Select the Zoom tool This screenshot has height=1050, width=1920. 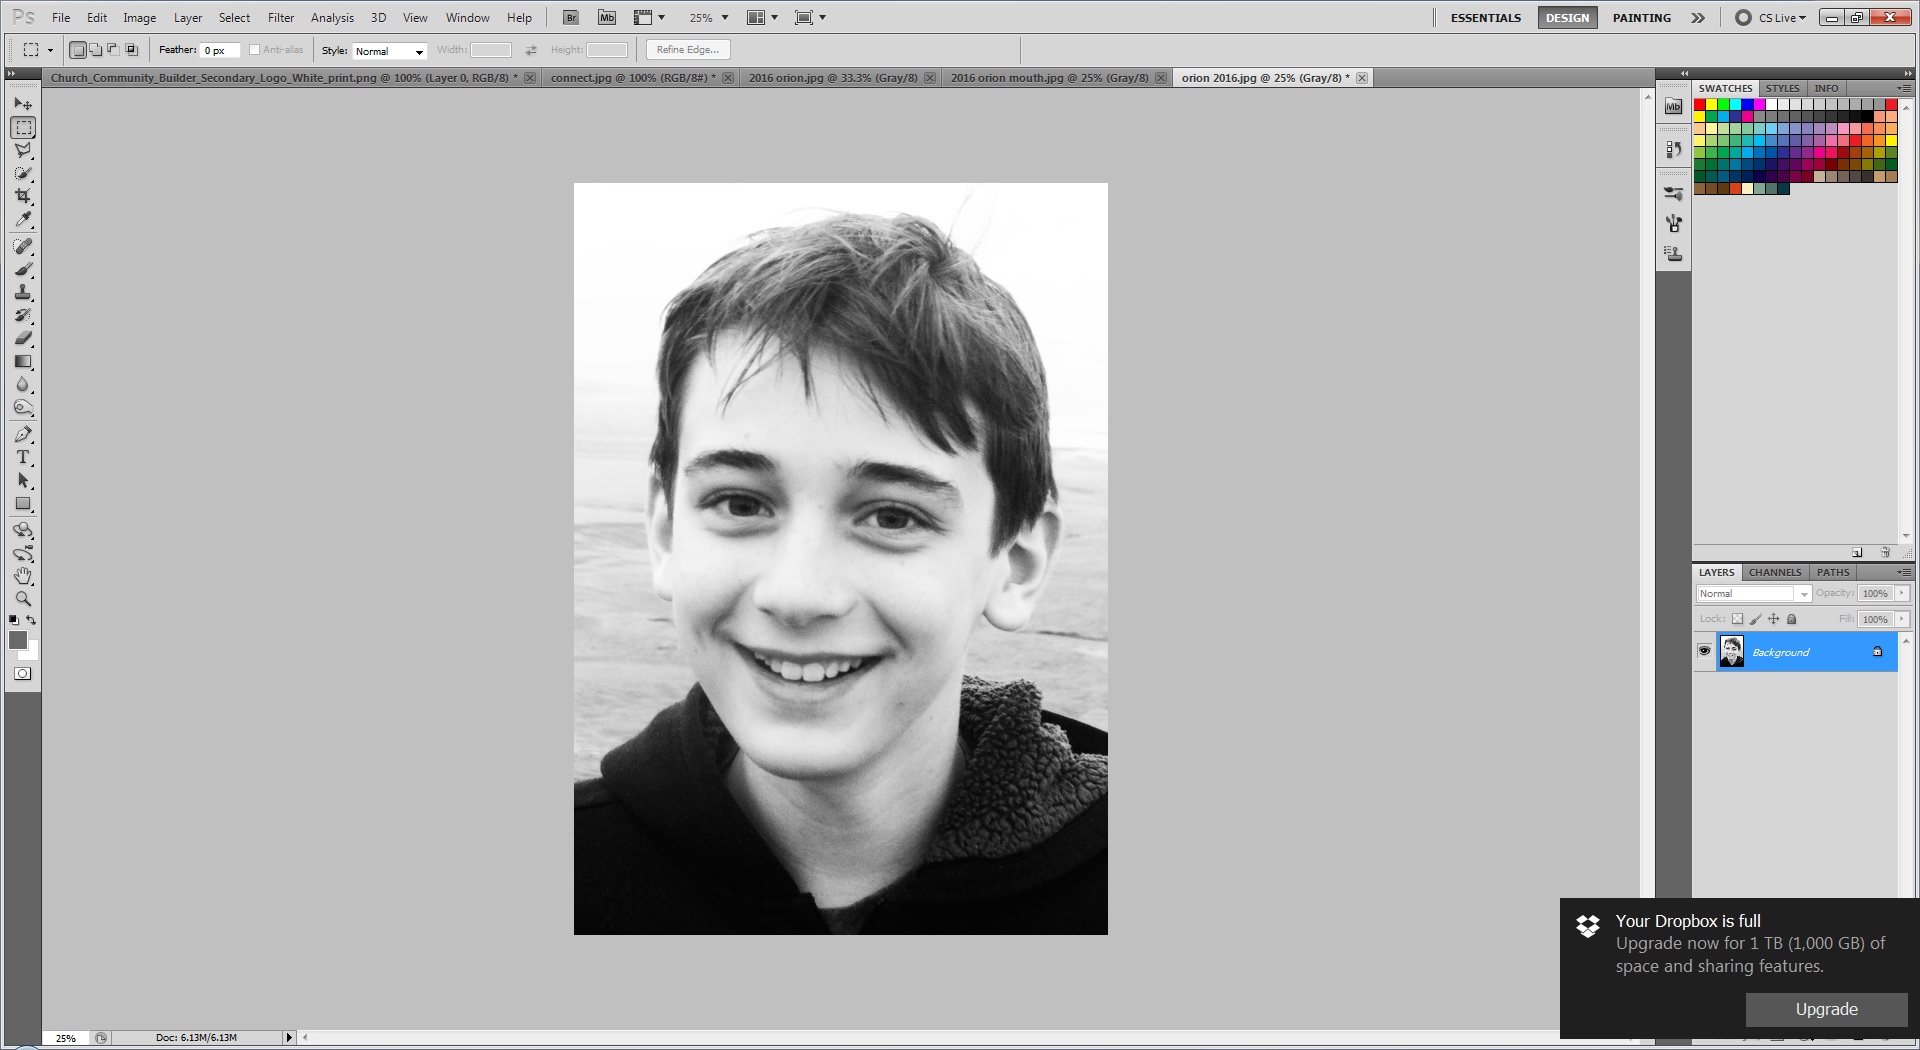23,599
